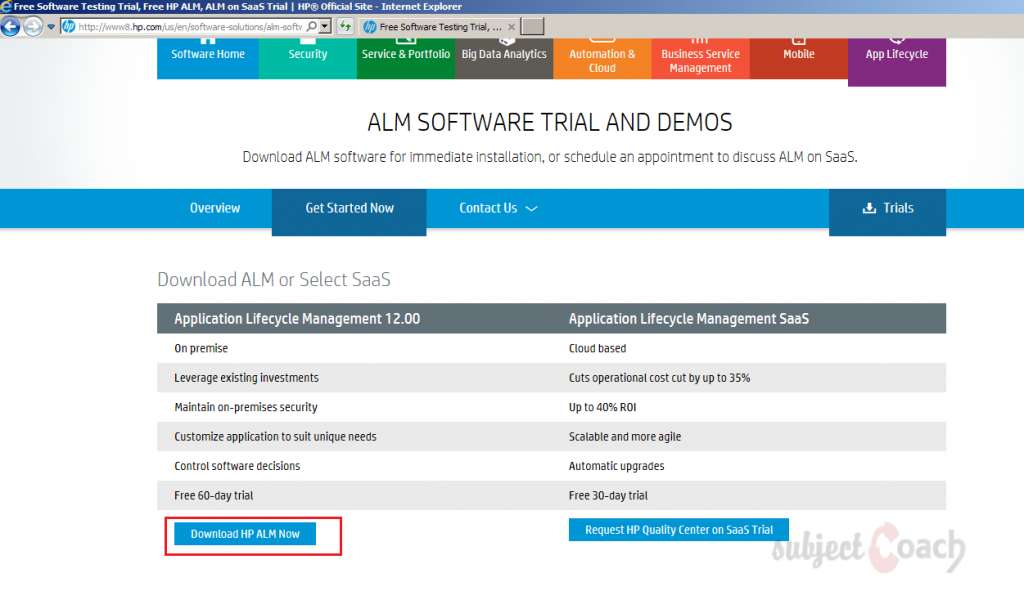This screenshot has height=591, width=1024.
Task: Click the Download ALM software subtitle sentence
Action: pyautogui.click(x=550, y=157)
